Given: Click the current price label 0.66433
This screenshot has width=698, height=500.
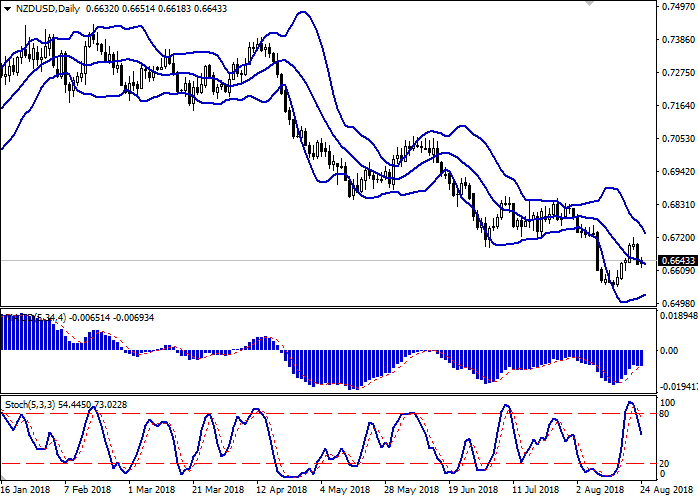Looking at the screenshot, I should (x=678, y=261).
